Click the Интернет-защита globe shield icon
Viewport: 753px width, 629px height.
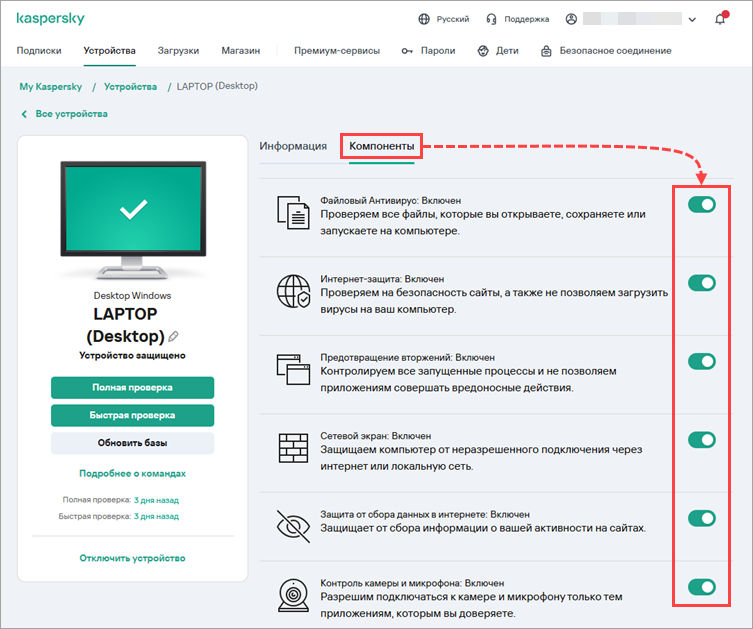point(293,291)
